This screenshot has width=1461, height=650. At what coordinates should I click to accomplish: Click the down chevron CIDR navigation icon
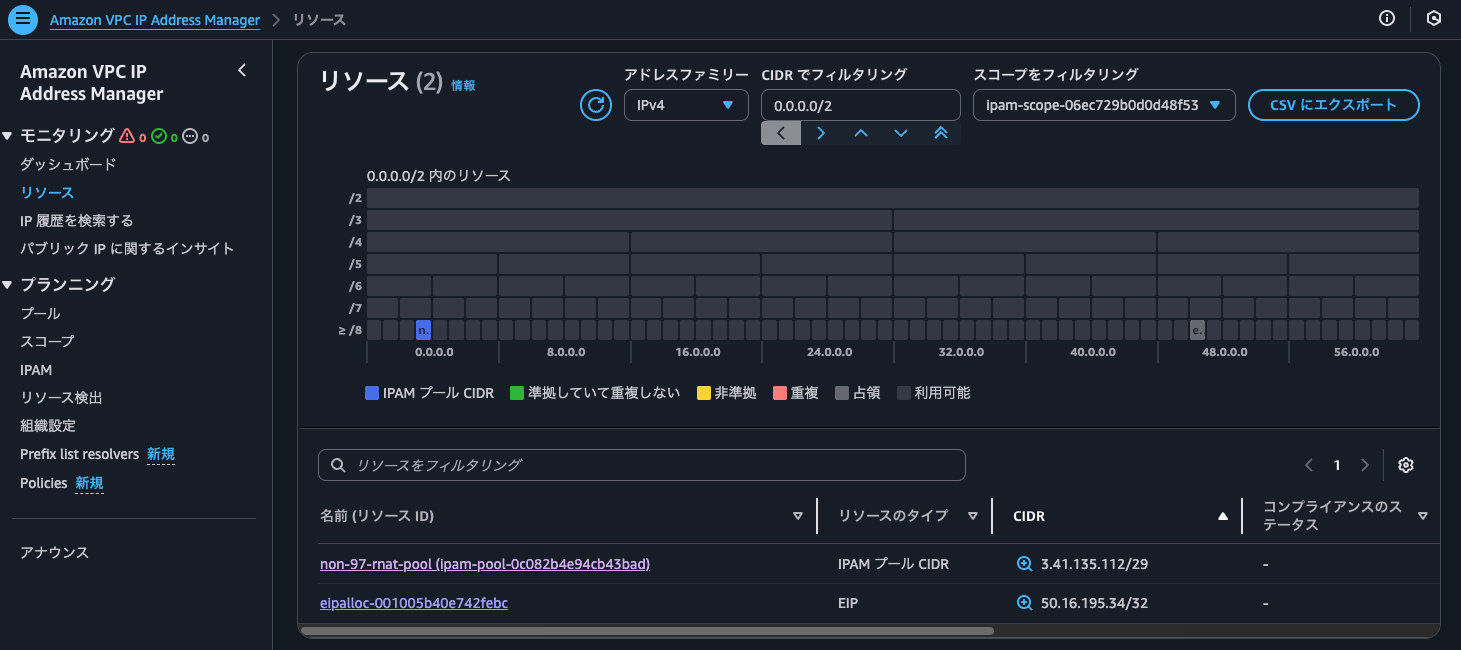point(900,132)
